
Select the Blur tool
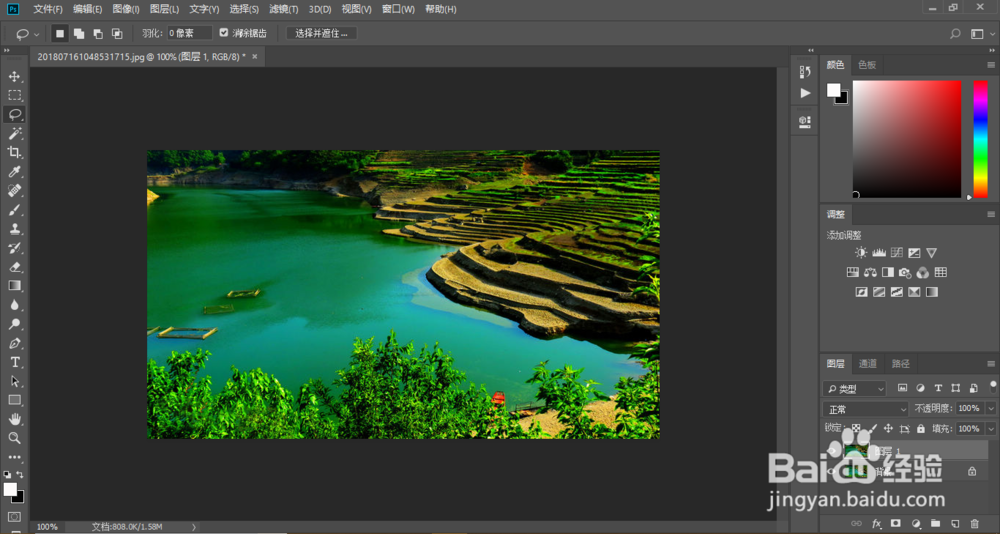coord(14,305)
